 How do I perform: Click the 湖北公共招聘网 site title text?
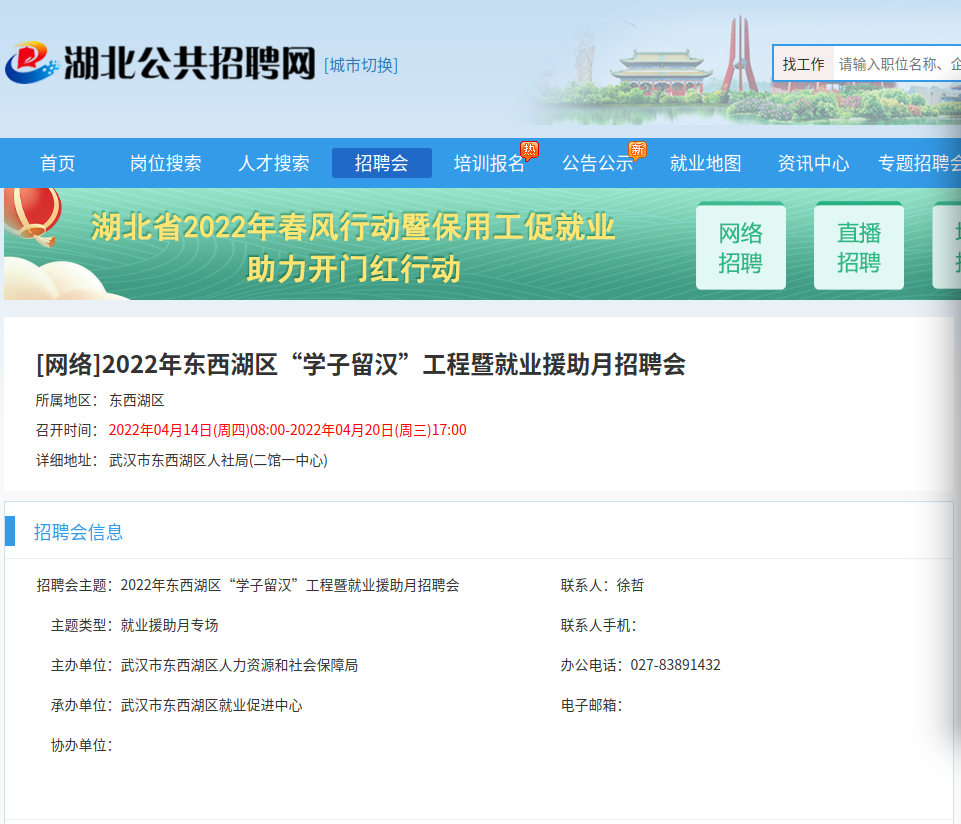189,63
